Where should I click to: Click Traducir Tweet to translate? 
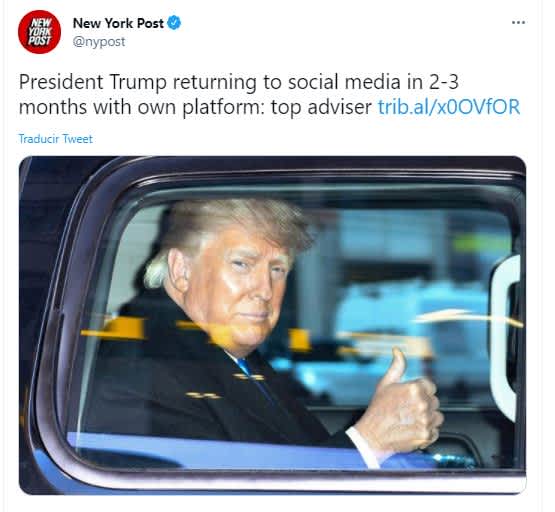point(55,139)
